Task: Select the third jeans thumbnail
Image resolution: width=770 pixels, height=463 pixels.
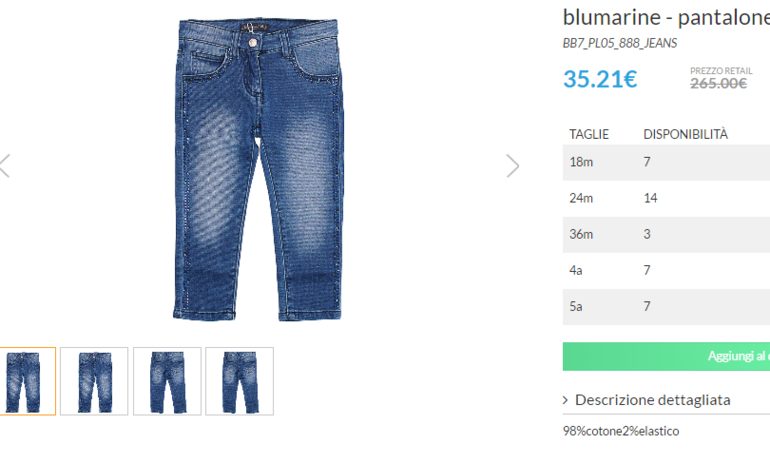Action: 167,381
